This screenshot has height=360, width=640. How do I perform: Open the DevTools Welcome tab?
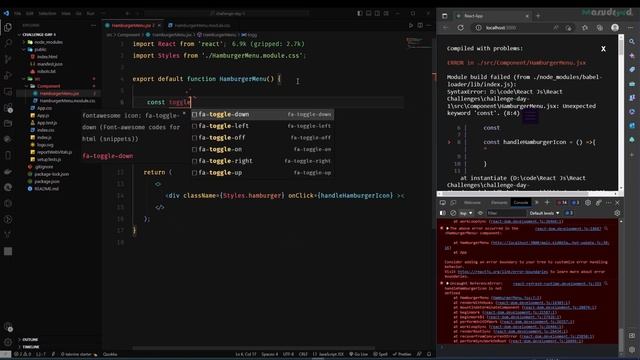click(472, 202)
